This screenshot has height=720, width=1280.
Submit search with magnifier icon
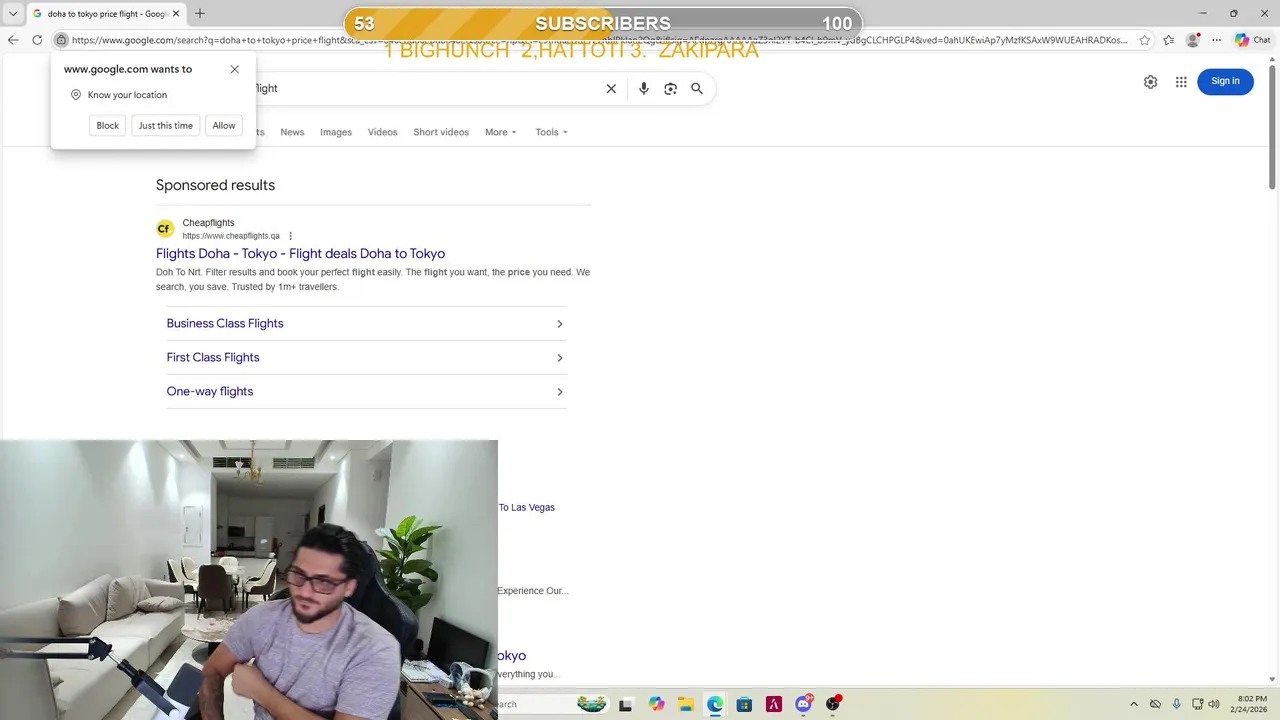697,88
